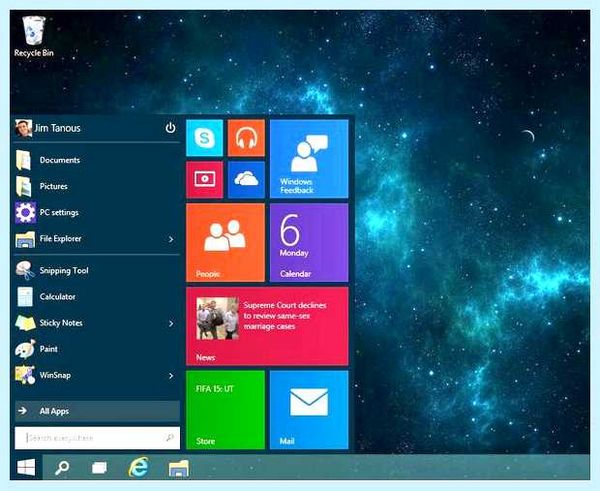
Task: Open PC settings
Action: coord(96,212)
